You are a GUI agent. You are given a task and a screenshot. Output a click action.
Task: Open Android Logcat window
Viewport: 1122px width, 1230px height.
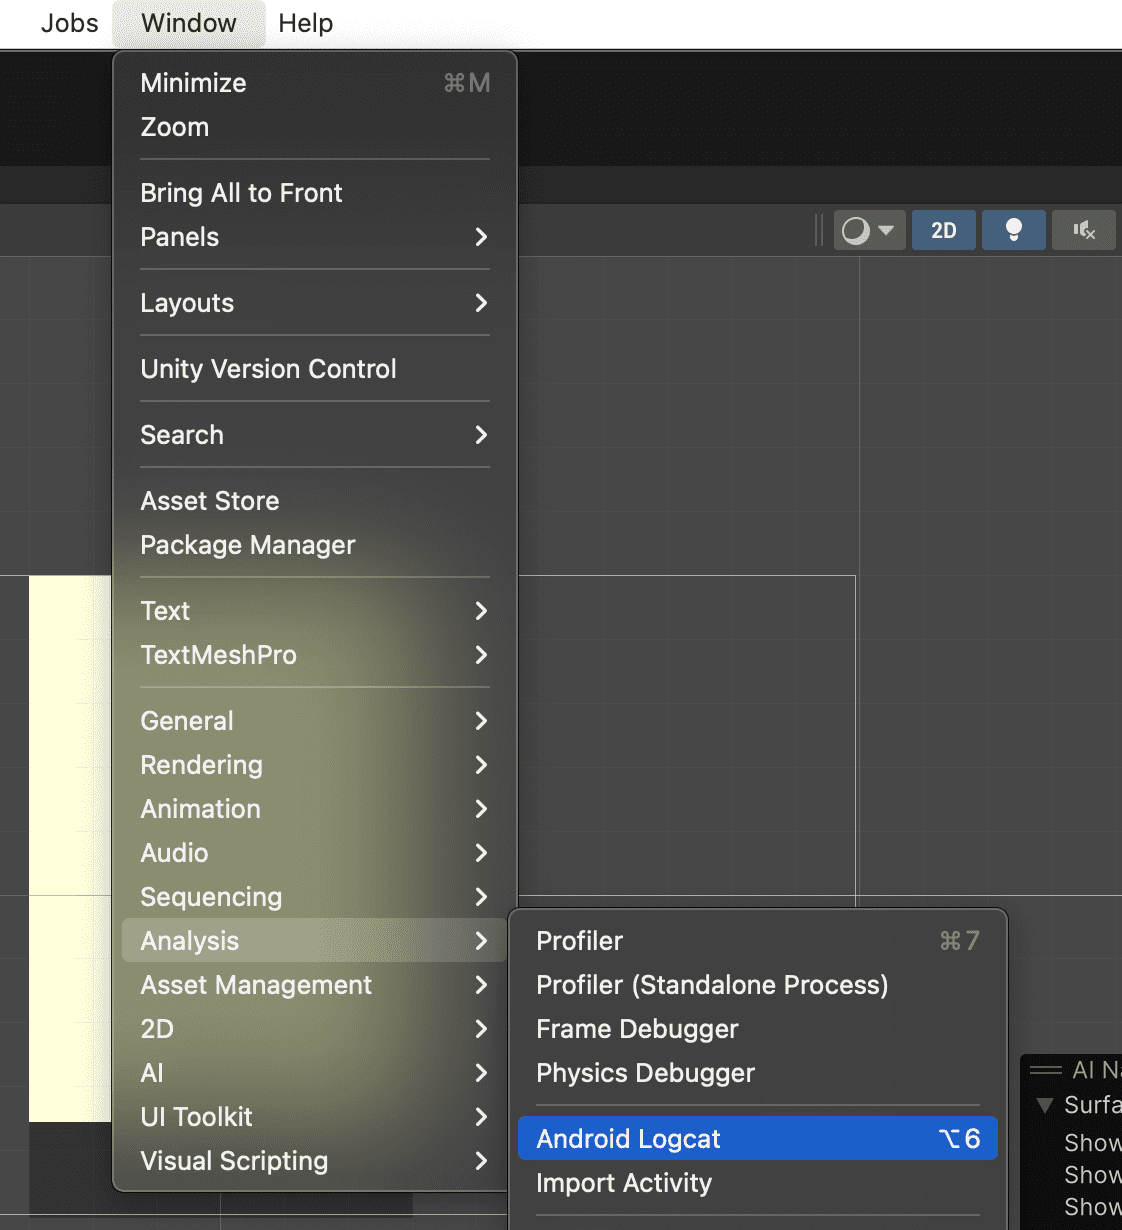[758, 1138]
